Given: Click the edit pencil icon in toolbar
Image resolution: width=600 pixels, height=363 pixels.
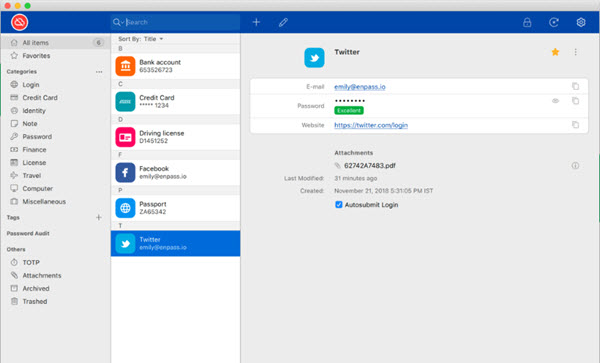Looking at the screenshot, I should point(283,22).
